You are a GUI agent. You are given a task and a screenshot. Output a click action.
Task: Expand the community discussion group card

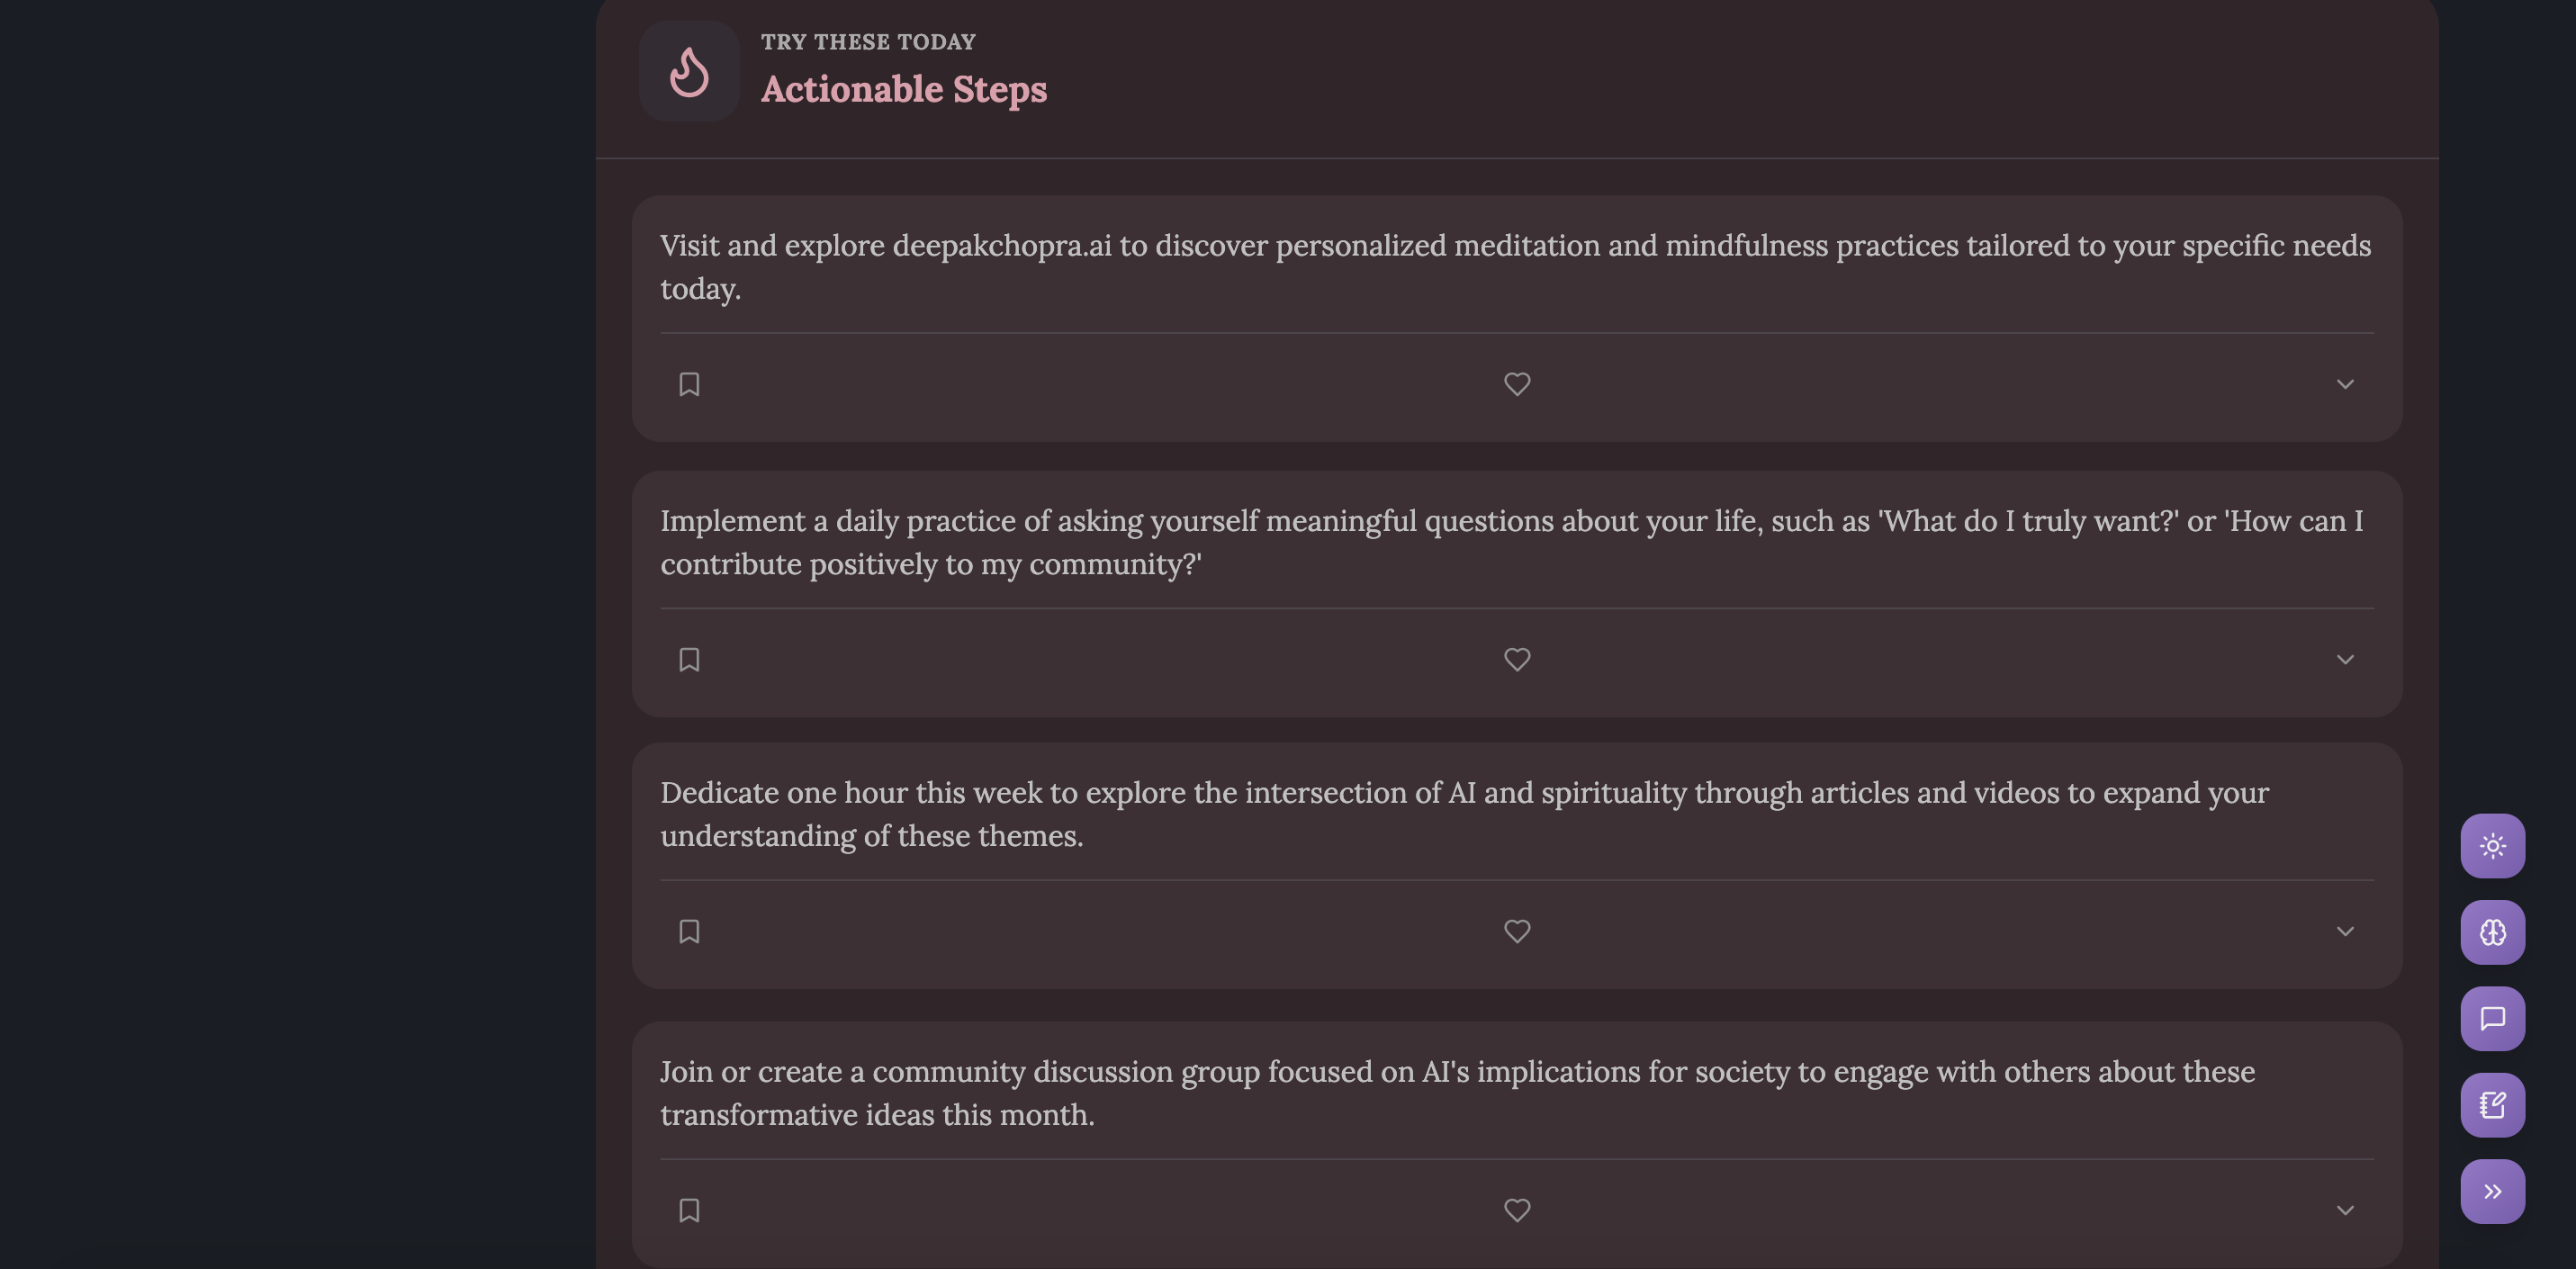pos(2345,1210)
